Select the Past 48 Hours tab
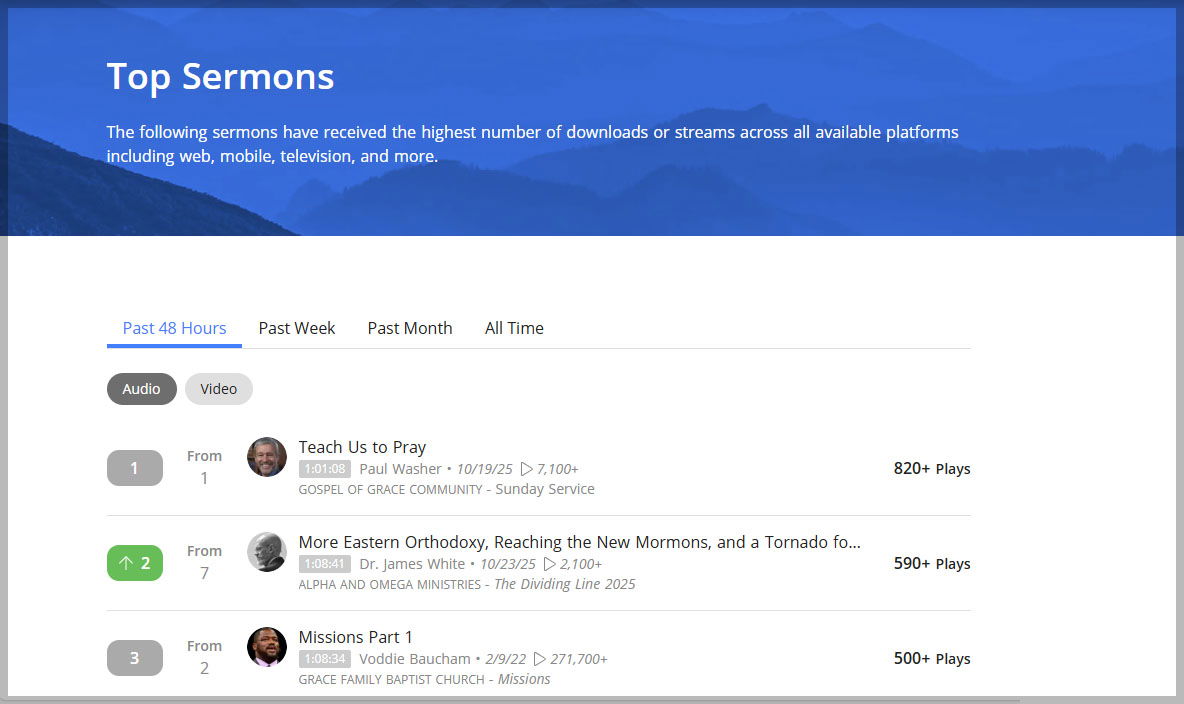Image resolution: width=1184 pixels, height=704 pixels. 174,328
